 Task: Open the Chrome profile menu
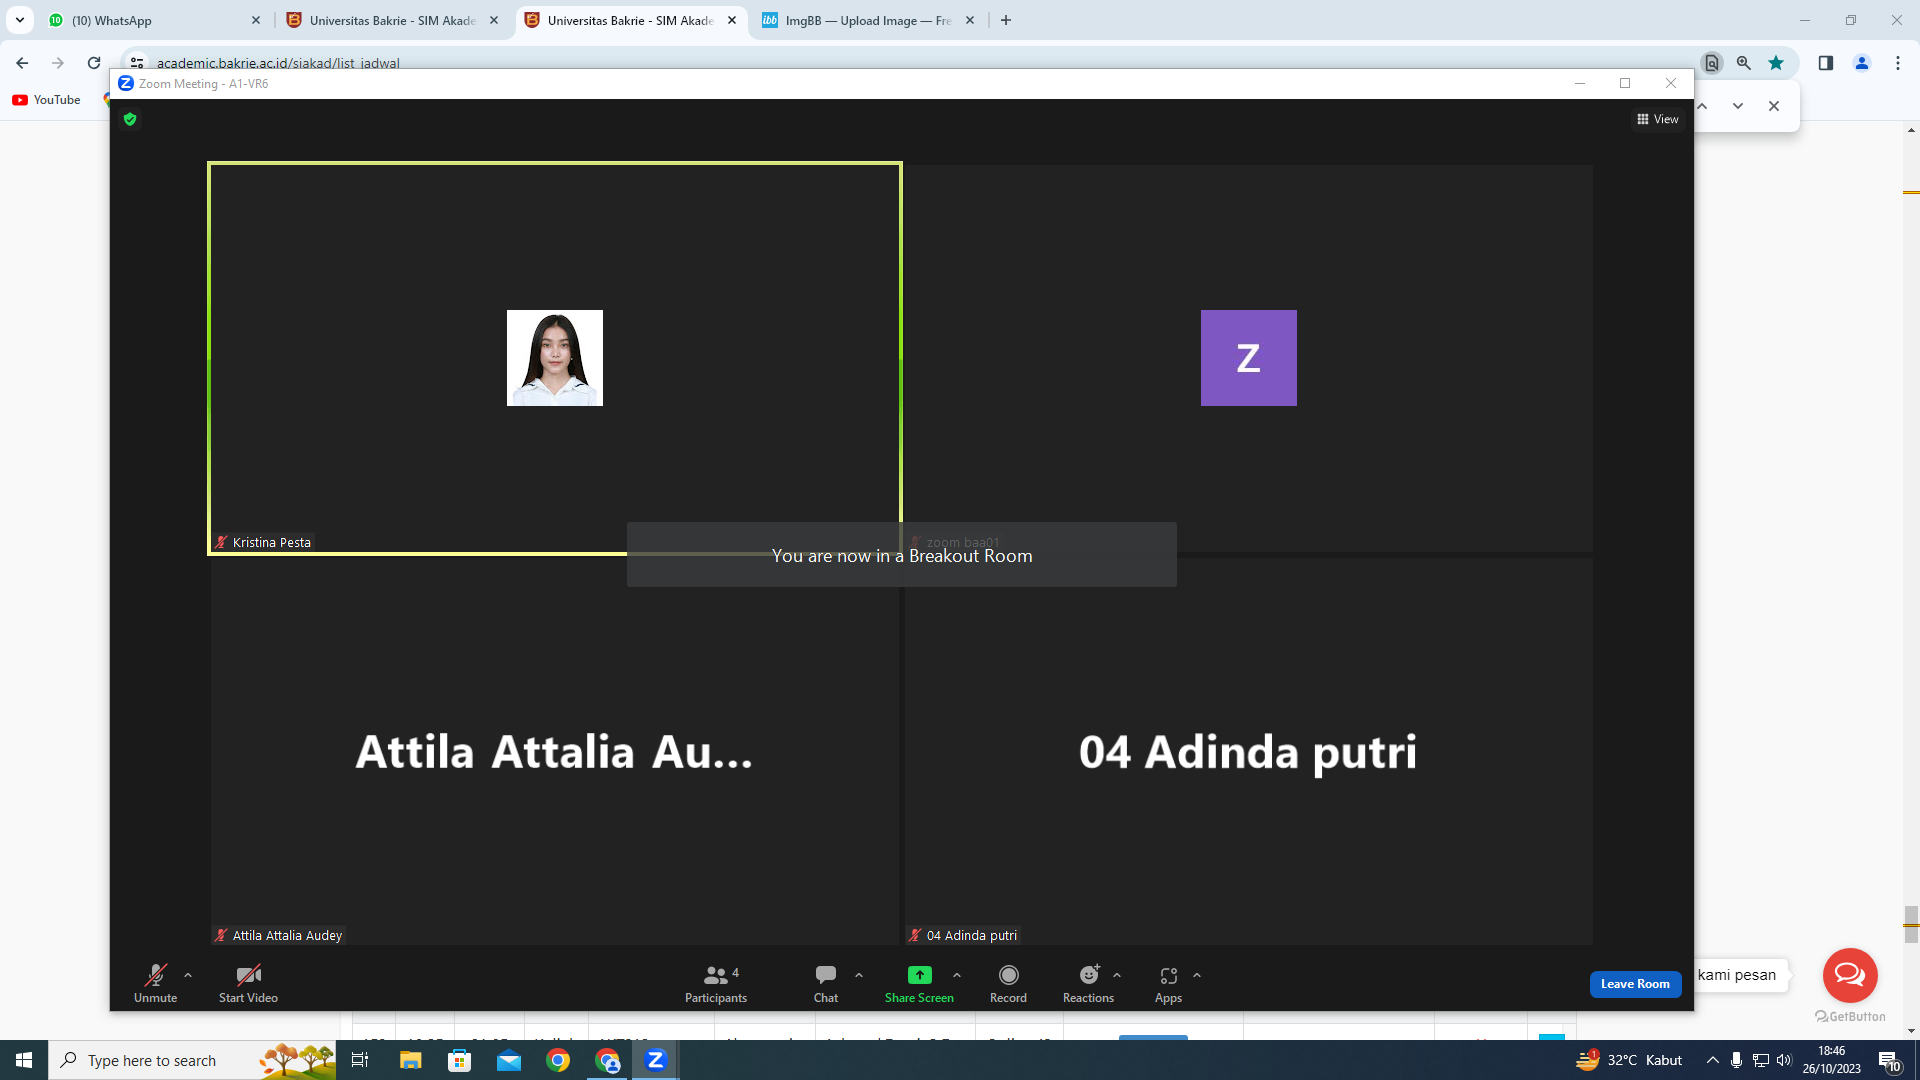(x=1862, y=63)
